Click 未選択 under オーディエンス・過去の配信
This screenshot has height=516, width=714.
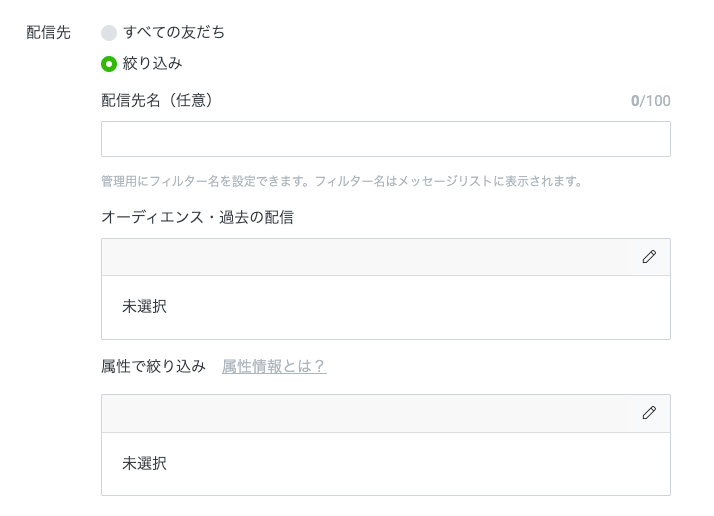(144, 307)
